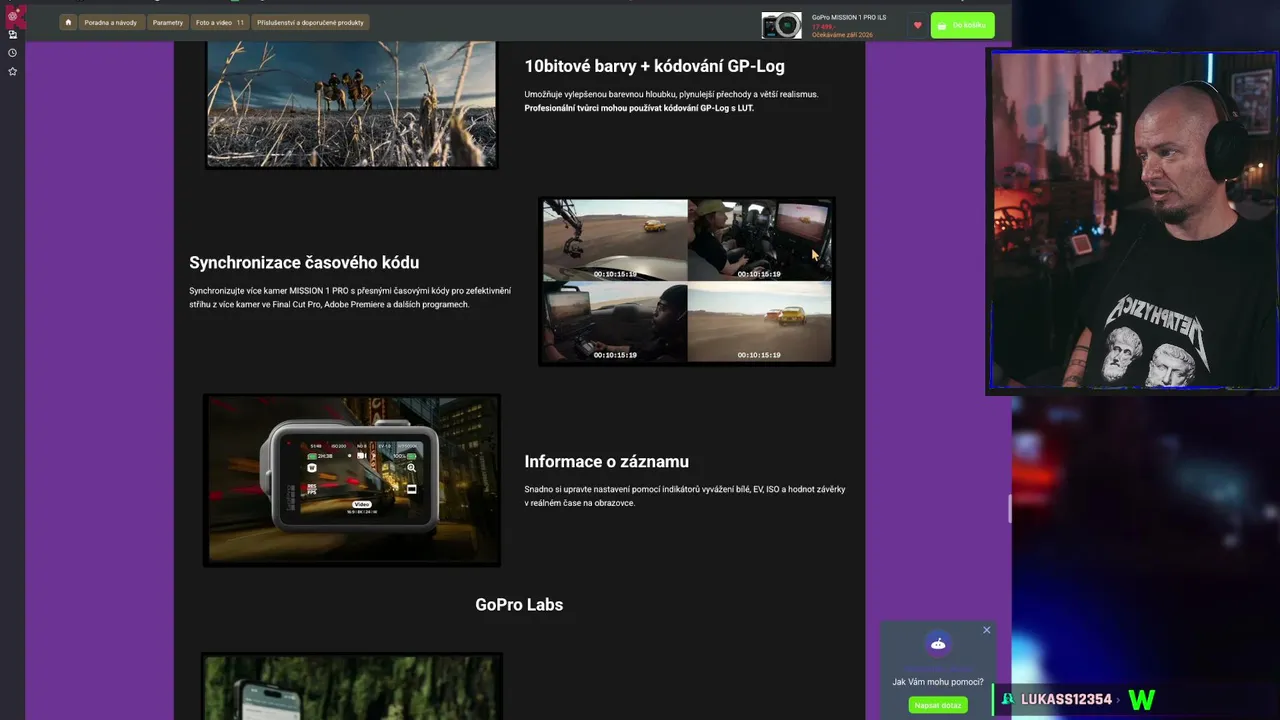Click the LUKASS12354 username in stream overlay
The width and height of the screenshot is (1280, 720).
pos(1066,700)
